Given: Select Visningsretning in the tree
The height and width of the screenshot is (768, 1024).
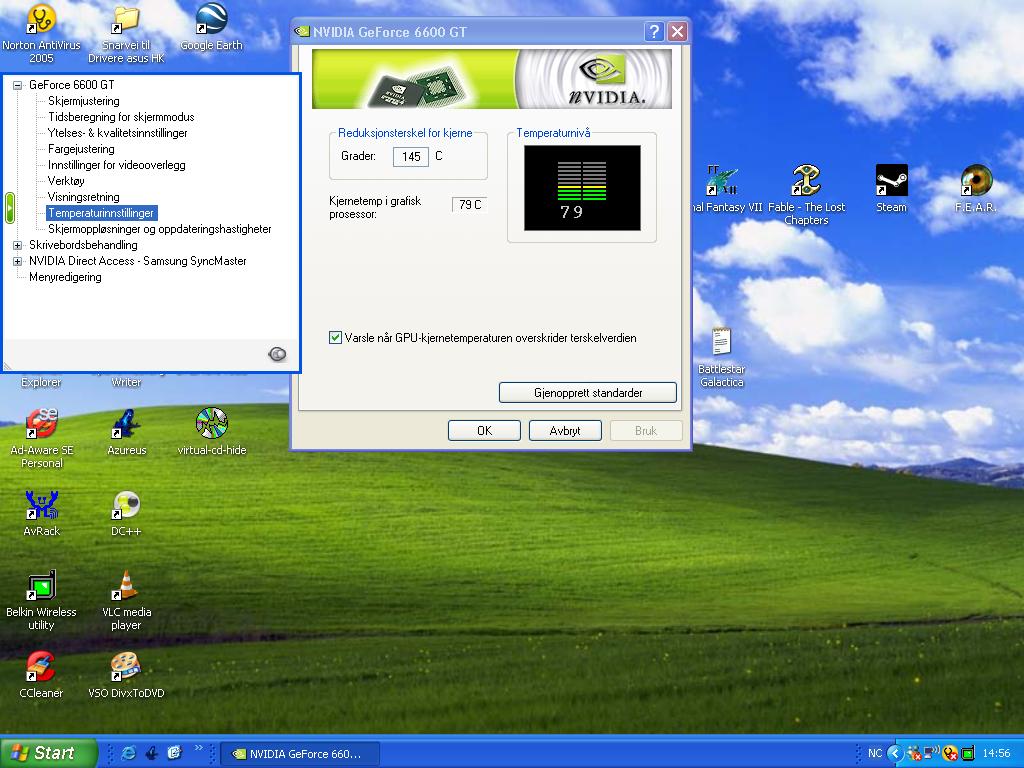Looking at the screenshot, I should [84, 197].
